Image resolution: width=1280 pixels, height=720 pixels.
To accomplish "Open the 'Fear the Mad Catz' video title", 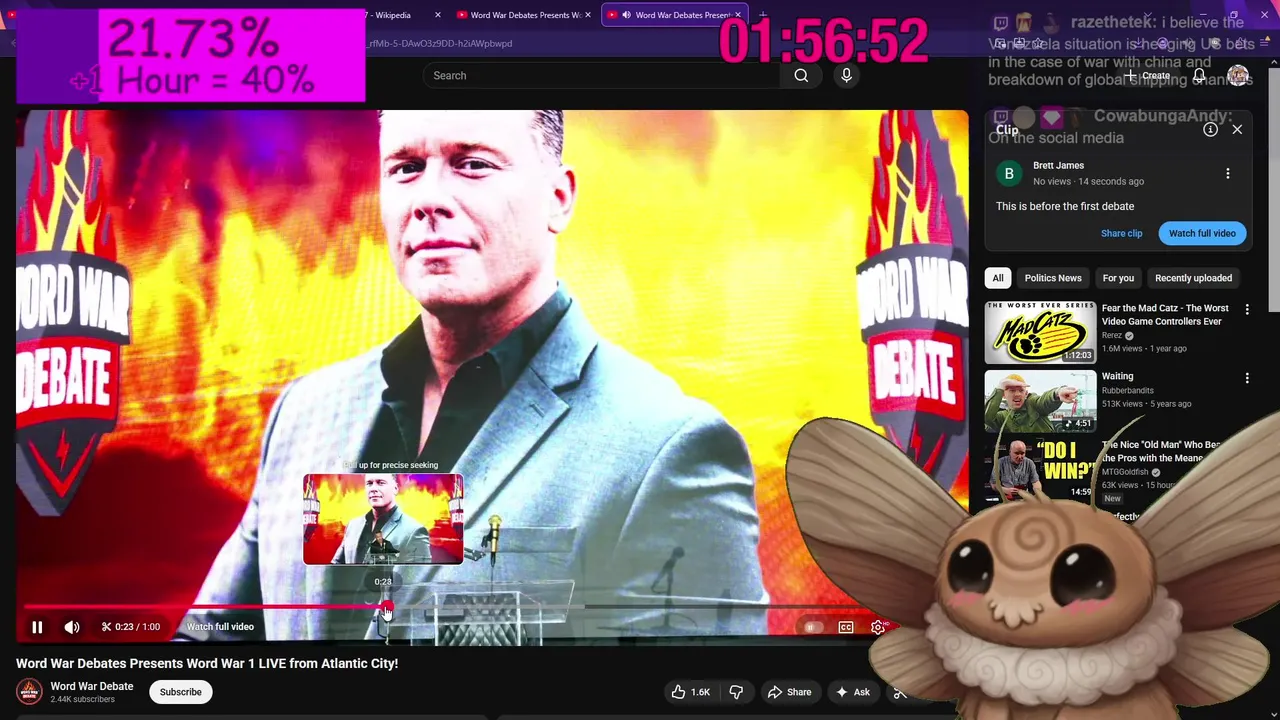I will (1165, 315).
